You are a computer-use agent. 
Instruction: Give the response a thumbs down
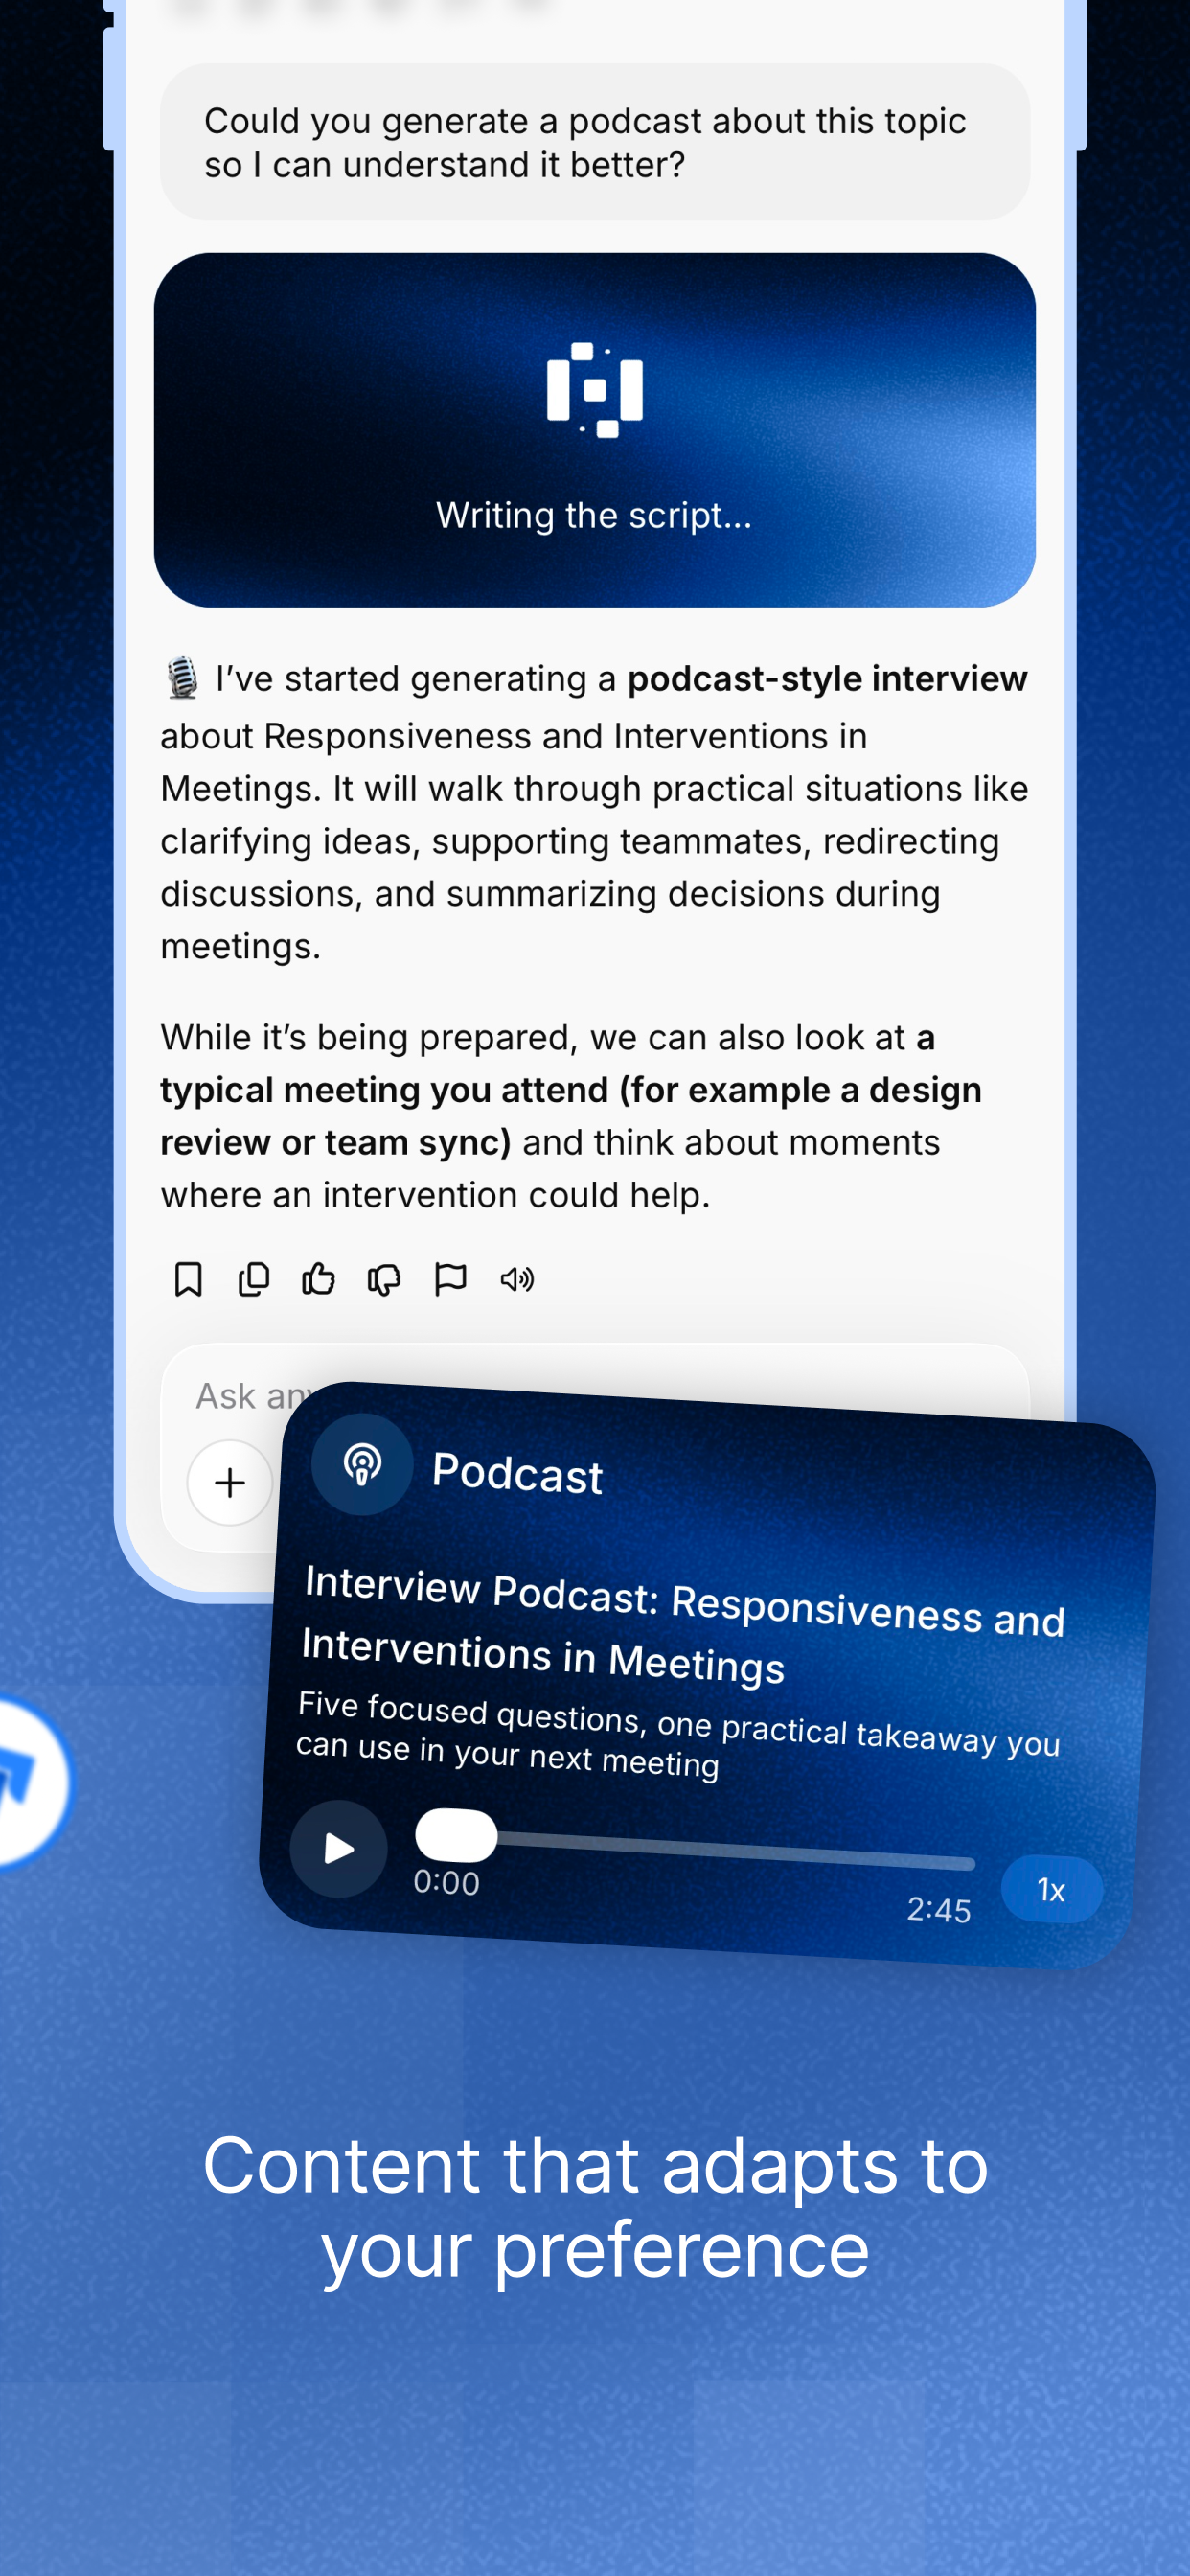tap(384, 1279)
